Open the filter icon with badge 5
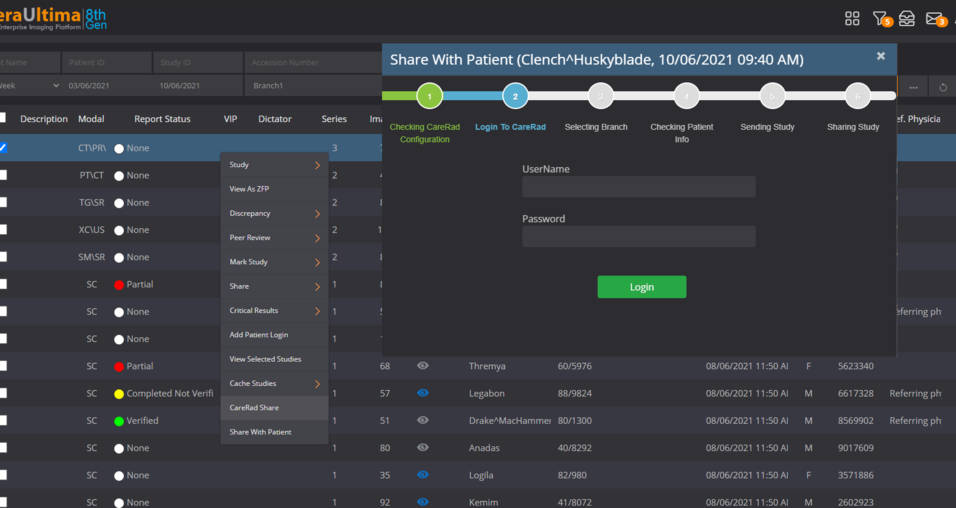This screenshot has width=956, height=508. [x=879, y=18]
